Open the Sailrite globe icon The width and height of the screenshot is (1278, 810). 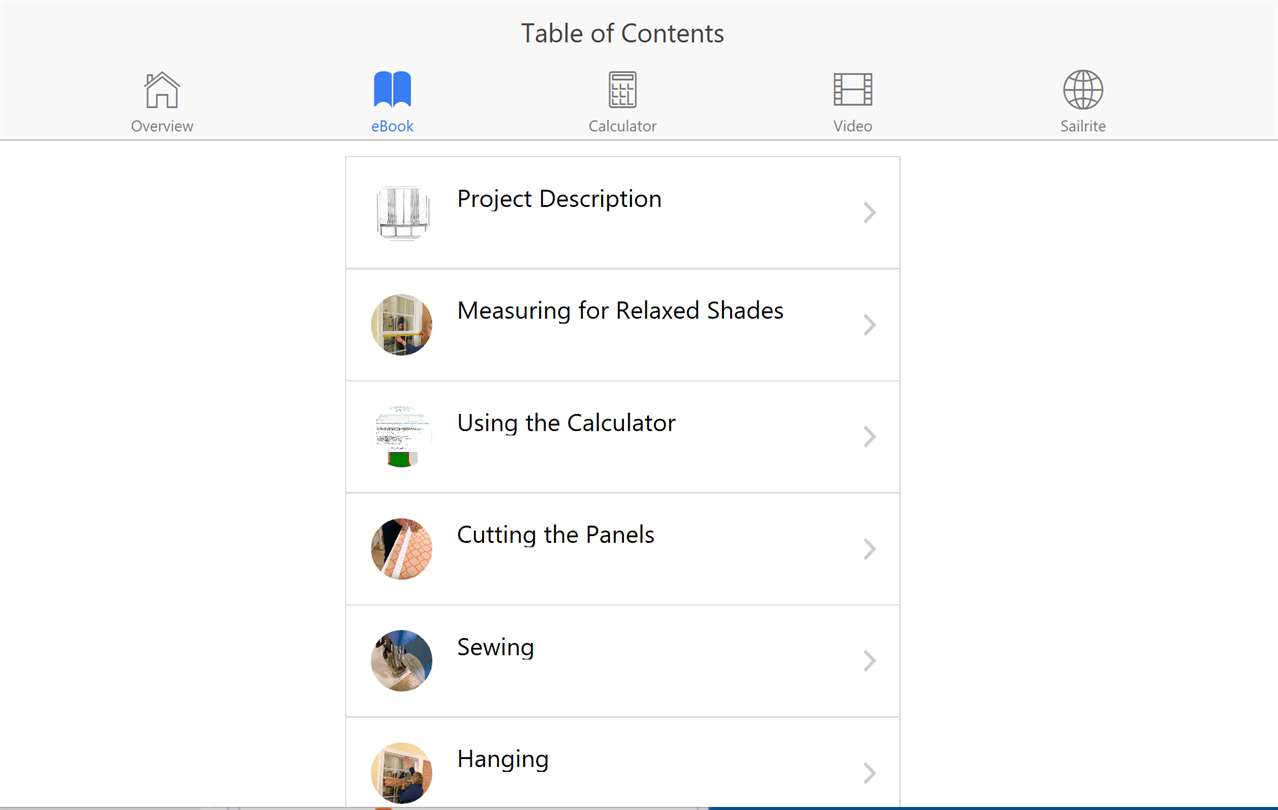[x=1083, y=90]
